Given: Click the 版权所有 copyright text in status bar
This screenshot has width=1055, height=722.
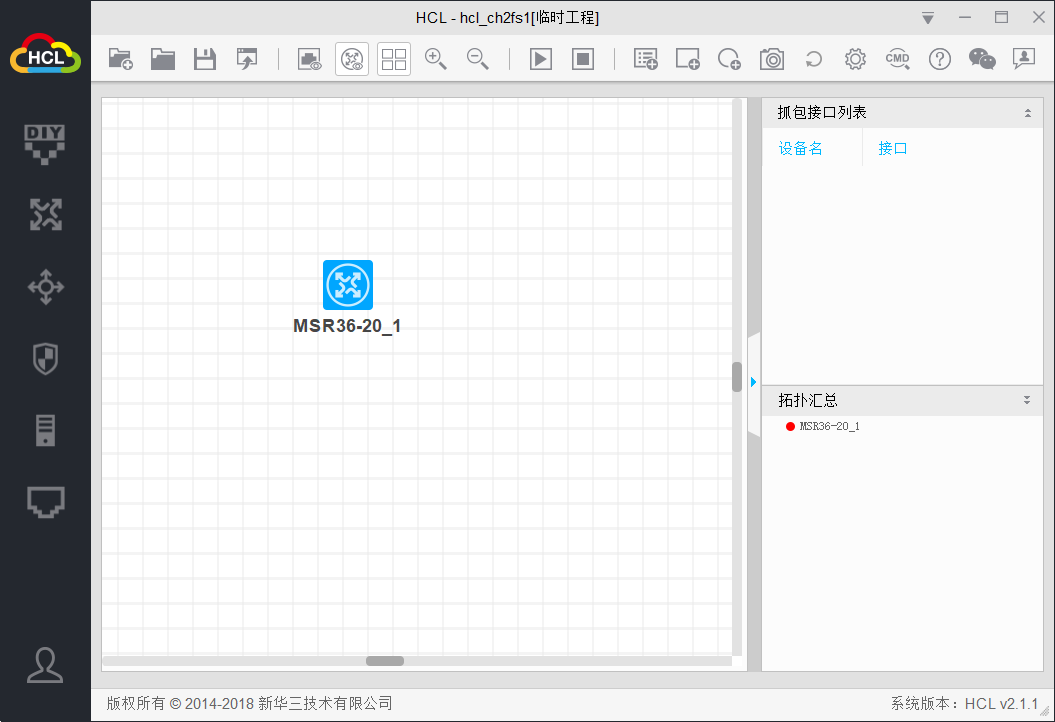Looking at the screenshot, I should [x=249, y=703].
